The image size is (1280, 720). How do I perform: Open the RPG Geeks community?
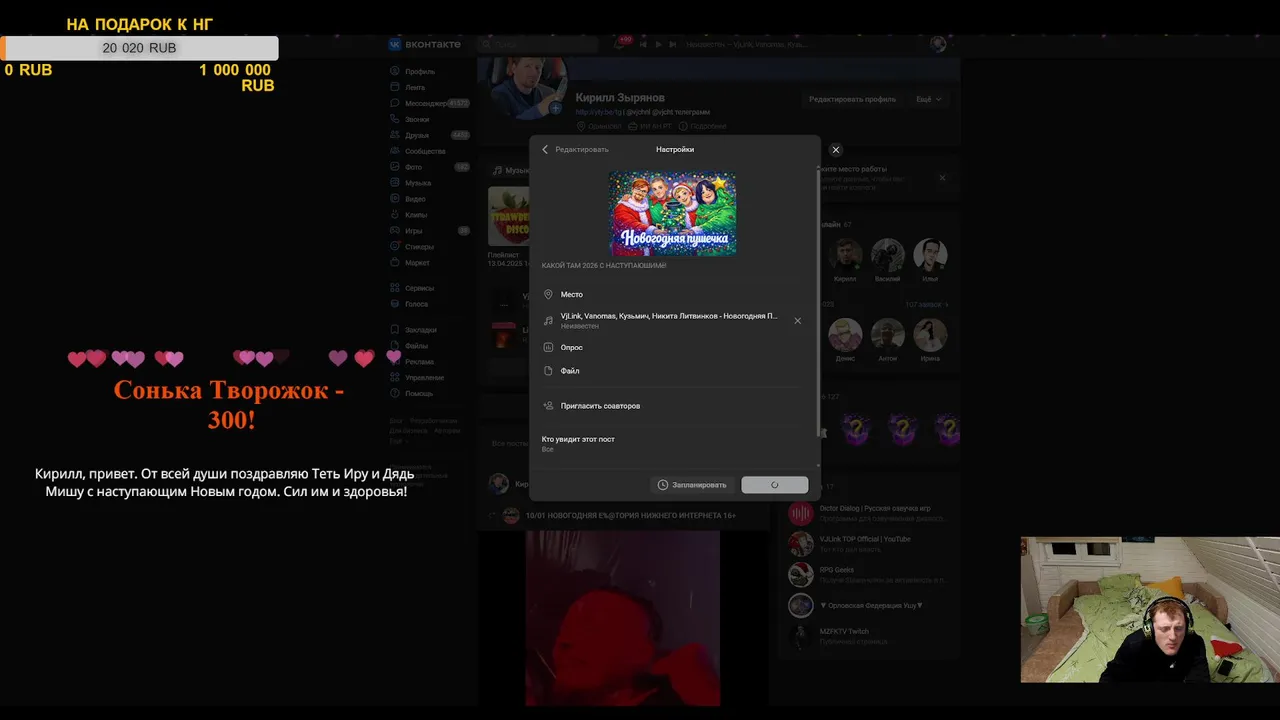click(837, 570)
